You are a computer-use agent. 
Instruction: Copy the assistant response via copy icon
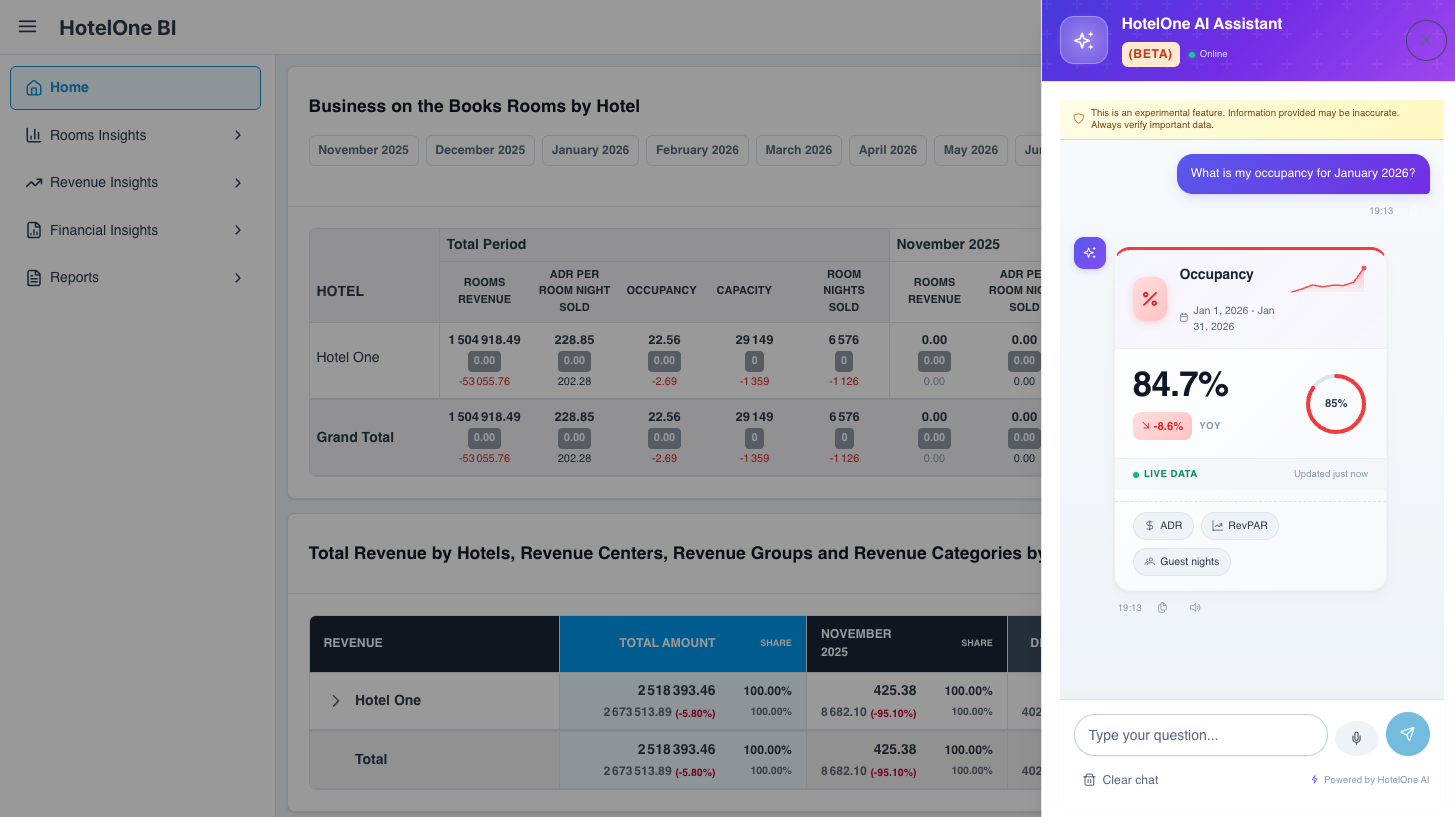(x=1162, y=608)
